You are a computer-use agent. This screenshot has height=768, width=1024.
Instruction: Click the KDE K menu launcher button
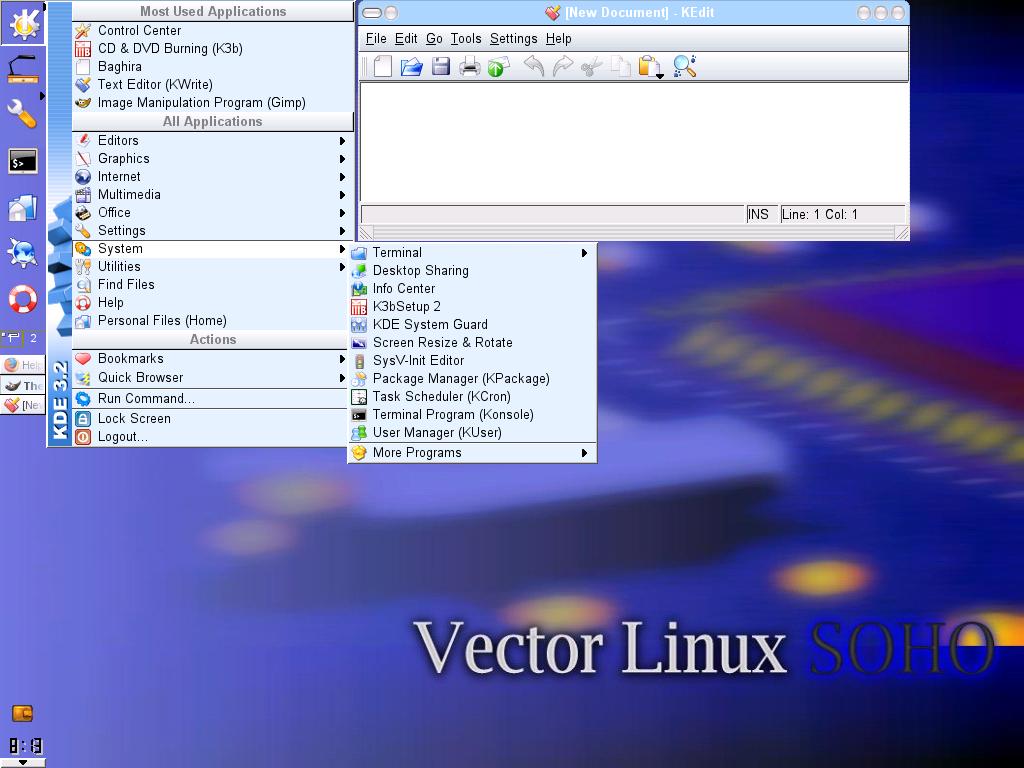pos(23,24)
